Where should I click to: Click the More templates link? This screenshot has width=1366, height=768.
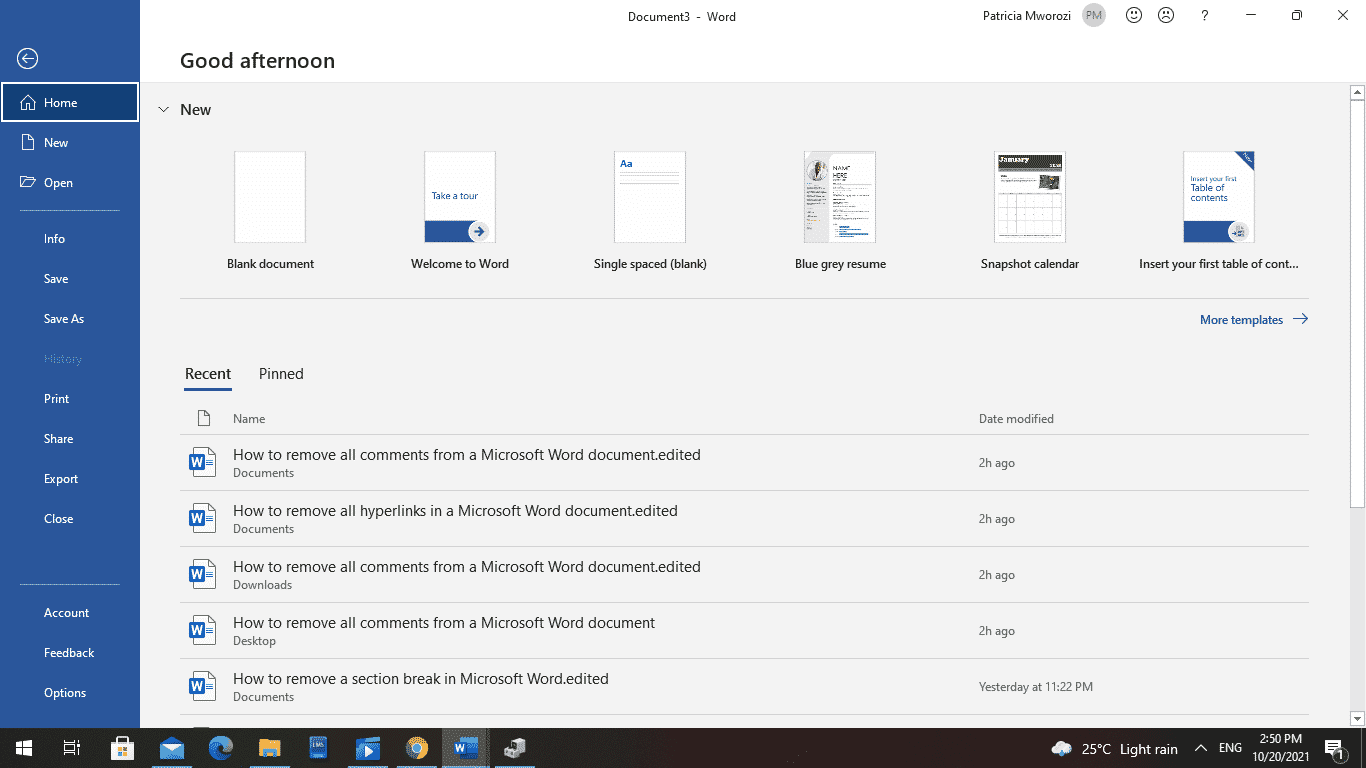(1241, 319)
